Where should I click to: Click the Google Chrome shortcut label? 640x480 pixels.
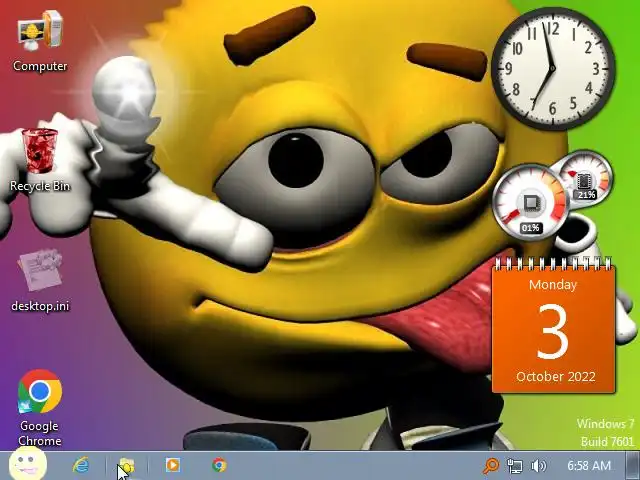[40, 433]
